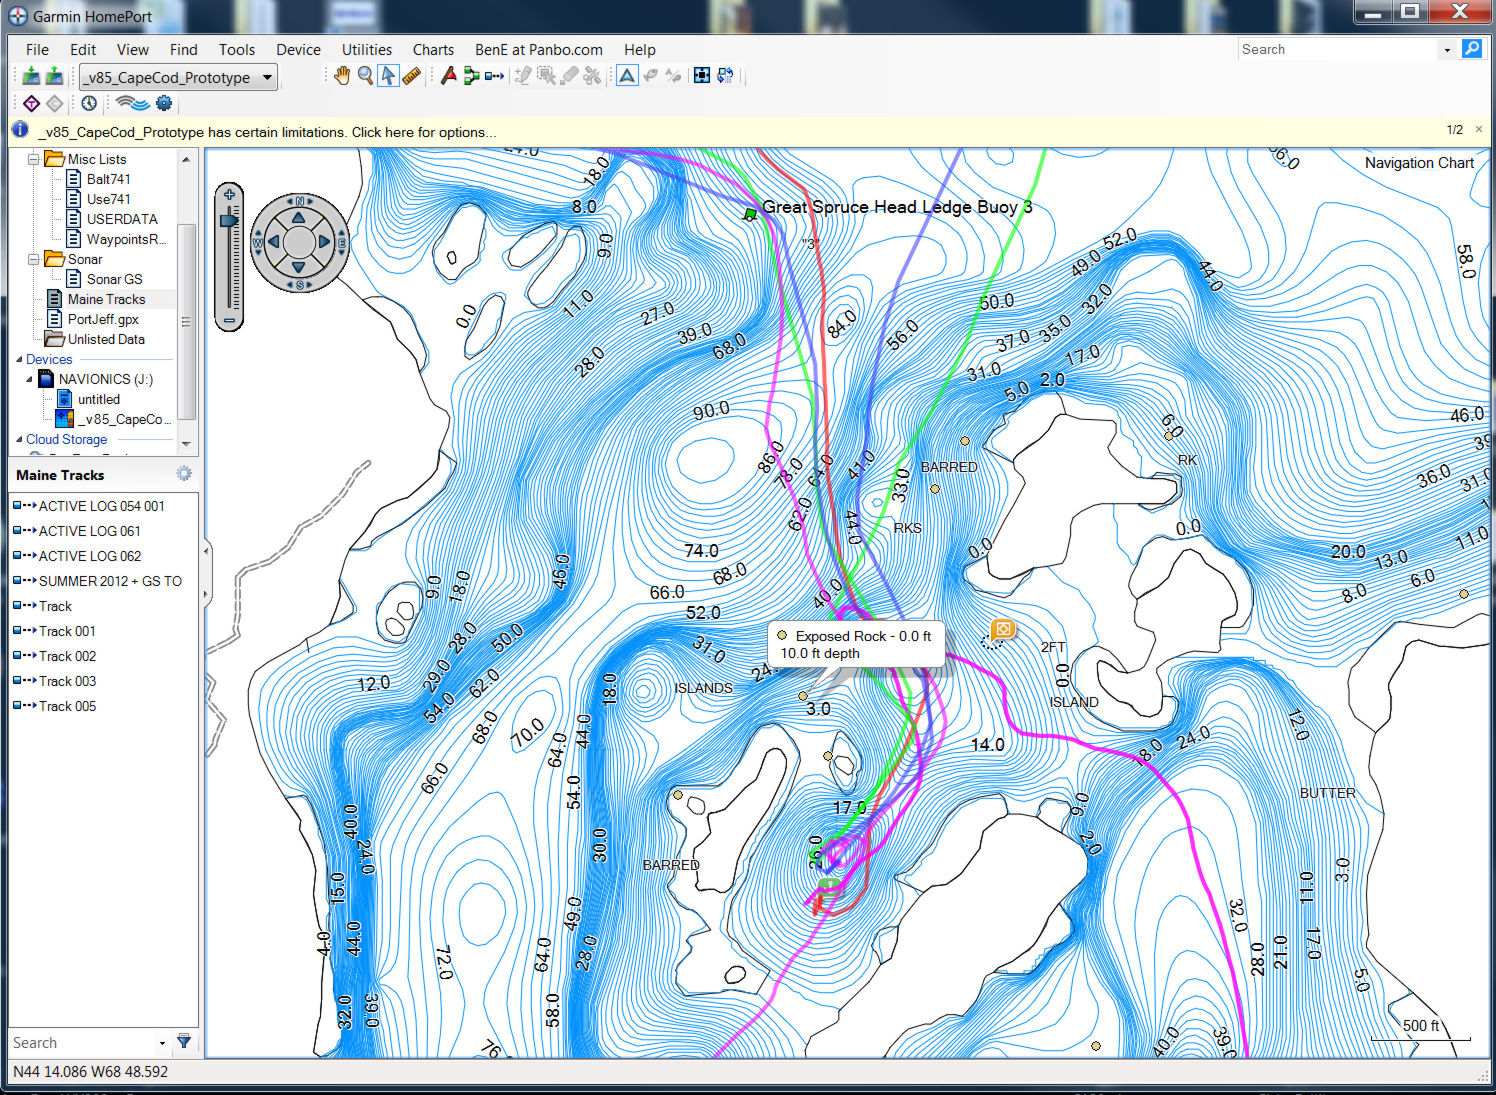Click the search magnifier button at top right
1496x1095 pixels.
1471,49
